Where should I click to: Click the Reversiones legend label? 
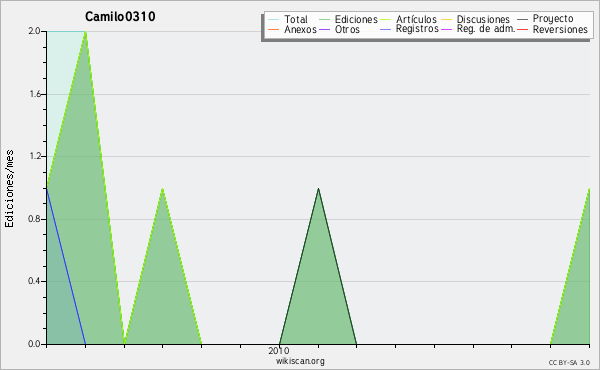pyautogui.click(x=560, y=29)
